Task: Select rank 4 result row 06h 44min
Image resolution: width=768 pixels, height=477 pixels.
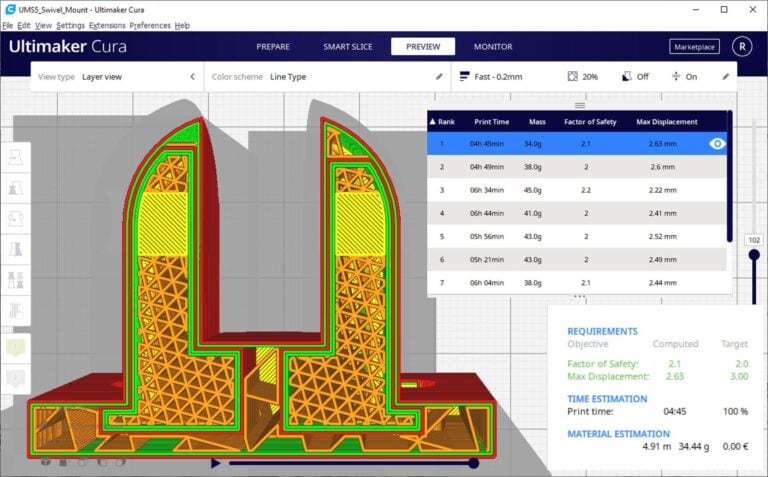Action: point(577,213)
